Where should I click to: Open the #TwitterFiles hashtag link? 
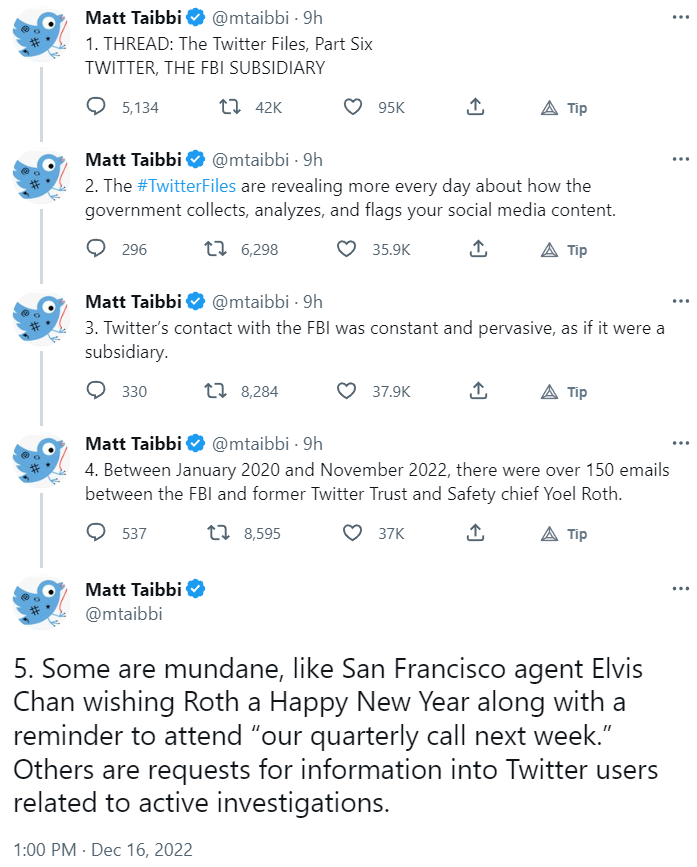(186, 186)
